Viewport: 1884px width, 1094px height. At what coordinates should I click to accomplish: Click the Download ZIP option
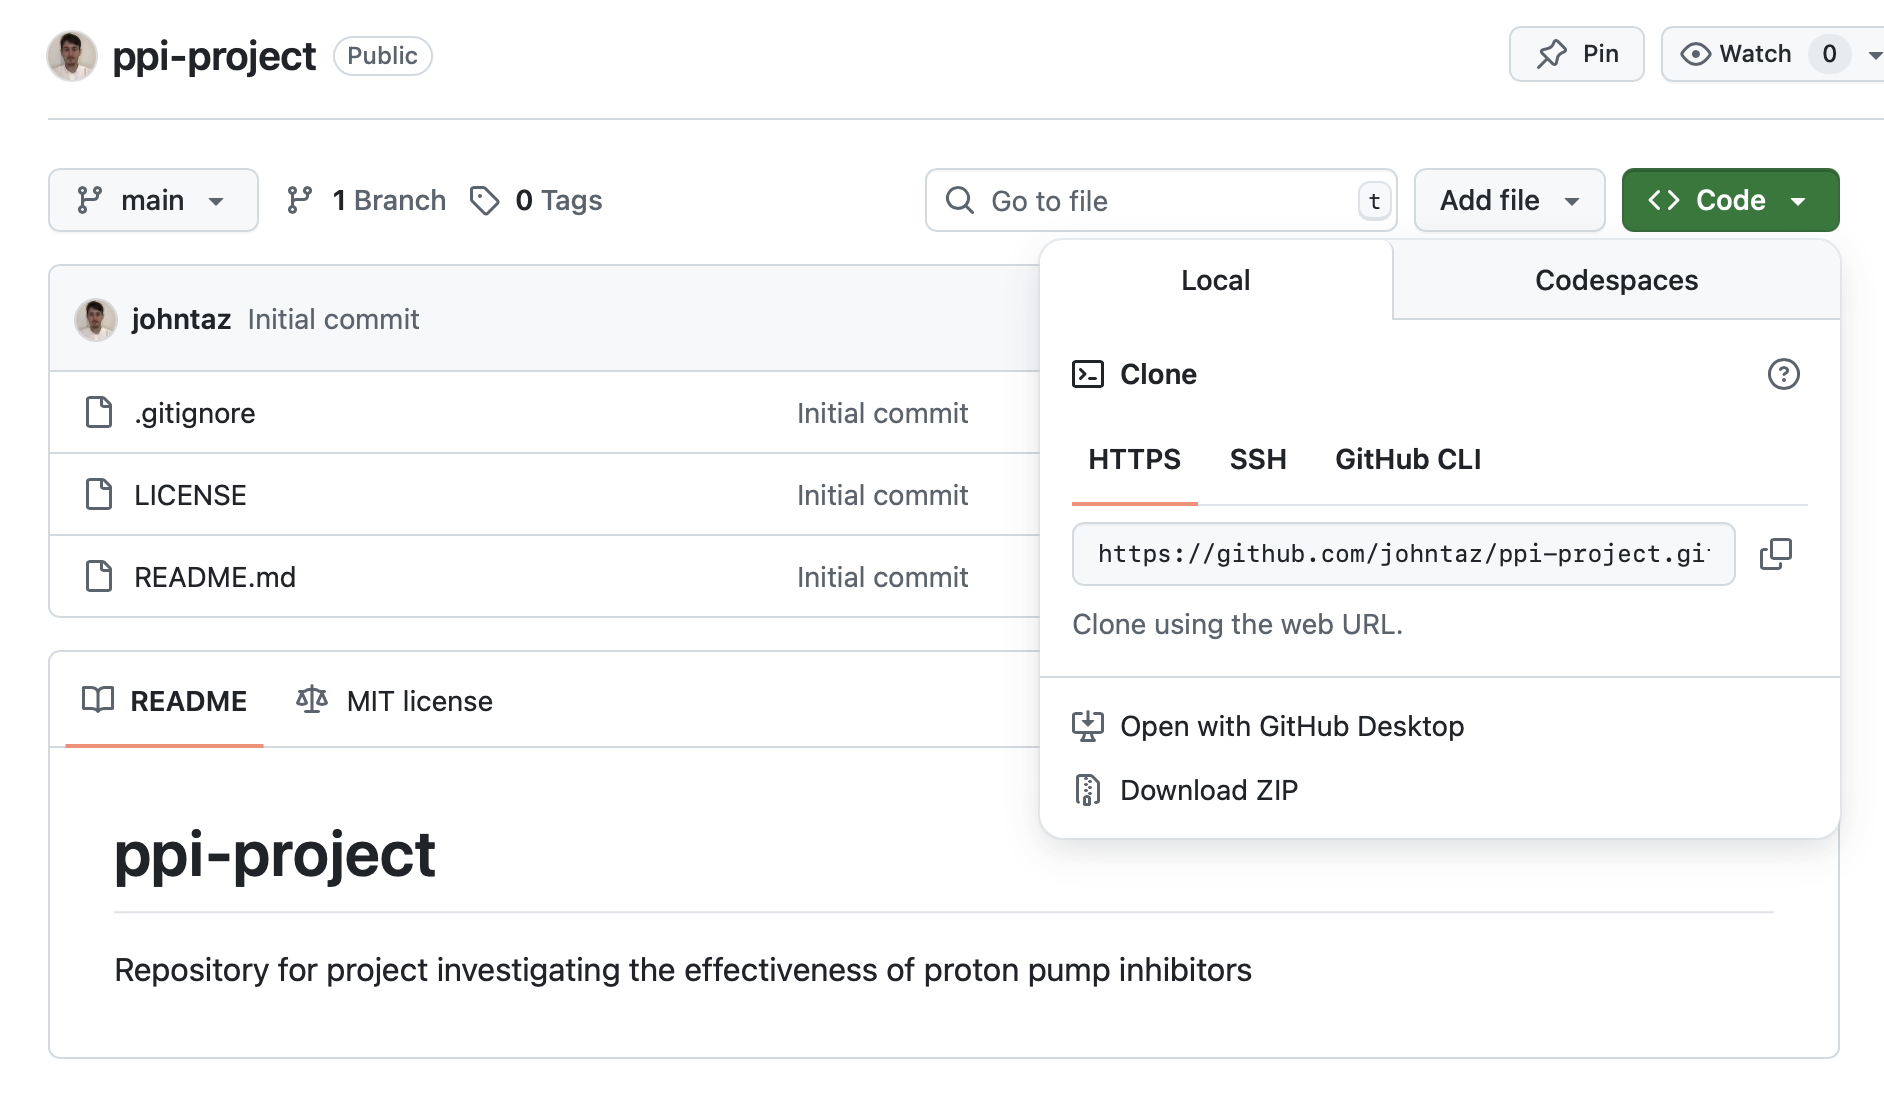click(x=1209, y=789)
